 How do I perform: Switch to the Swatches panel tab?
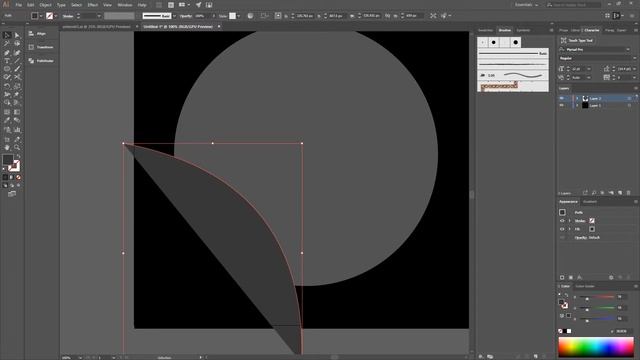[486, 30]
